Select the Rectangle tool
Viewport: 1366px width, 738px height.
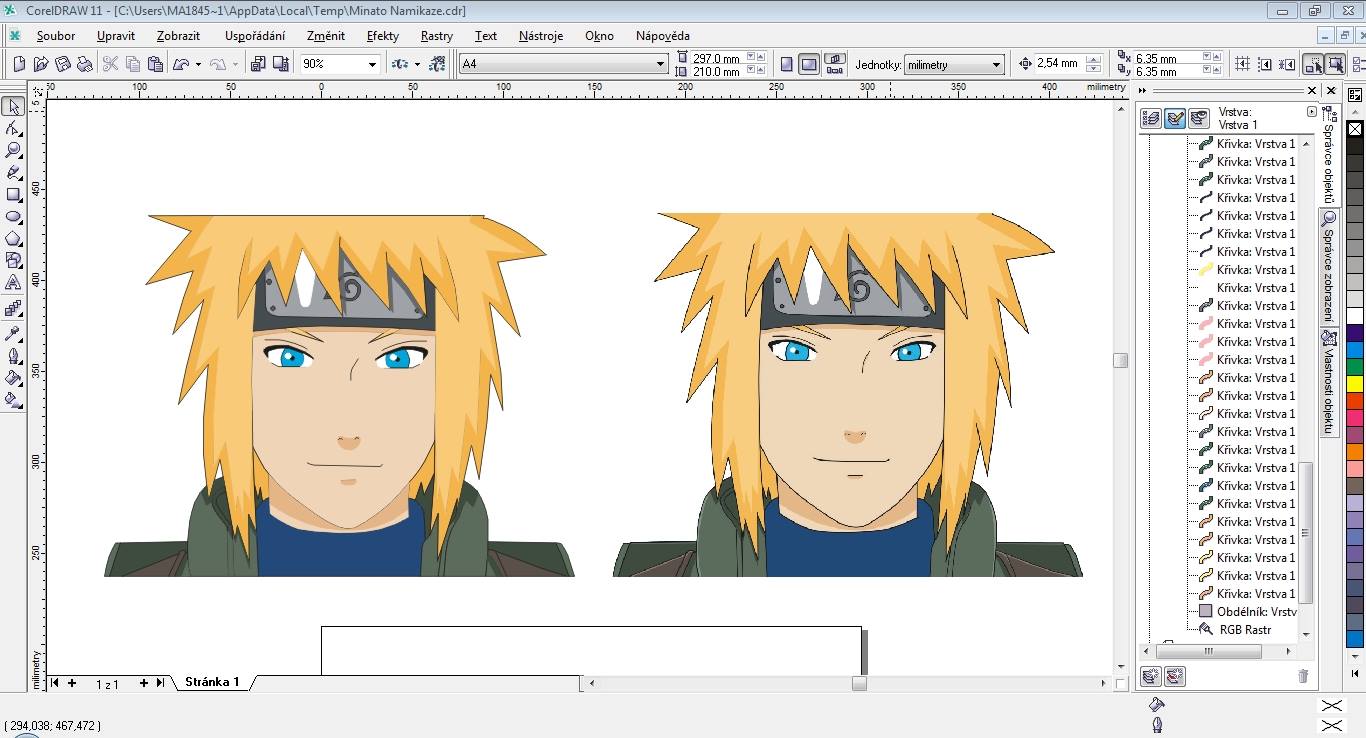click(x=13, y=194)
